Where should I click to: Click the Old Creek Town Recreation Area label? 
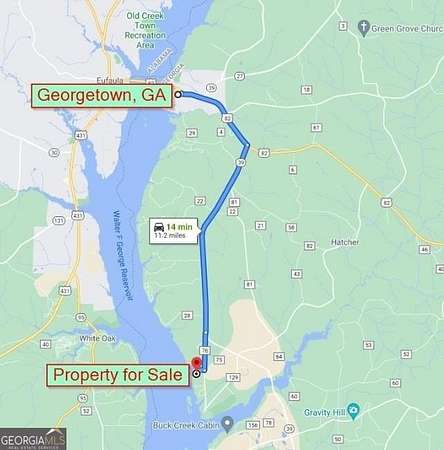(x=145, y=30)
